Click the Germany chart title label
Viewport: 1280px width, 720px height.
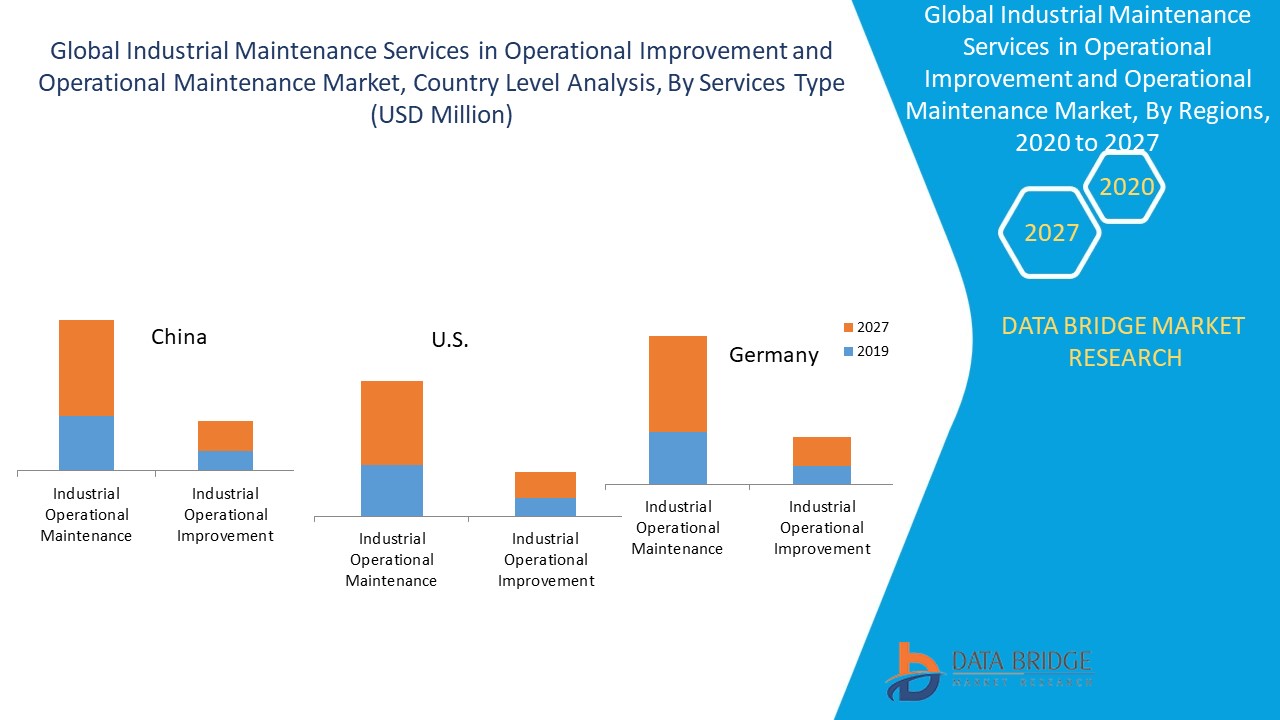(773, 355)
